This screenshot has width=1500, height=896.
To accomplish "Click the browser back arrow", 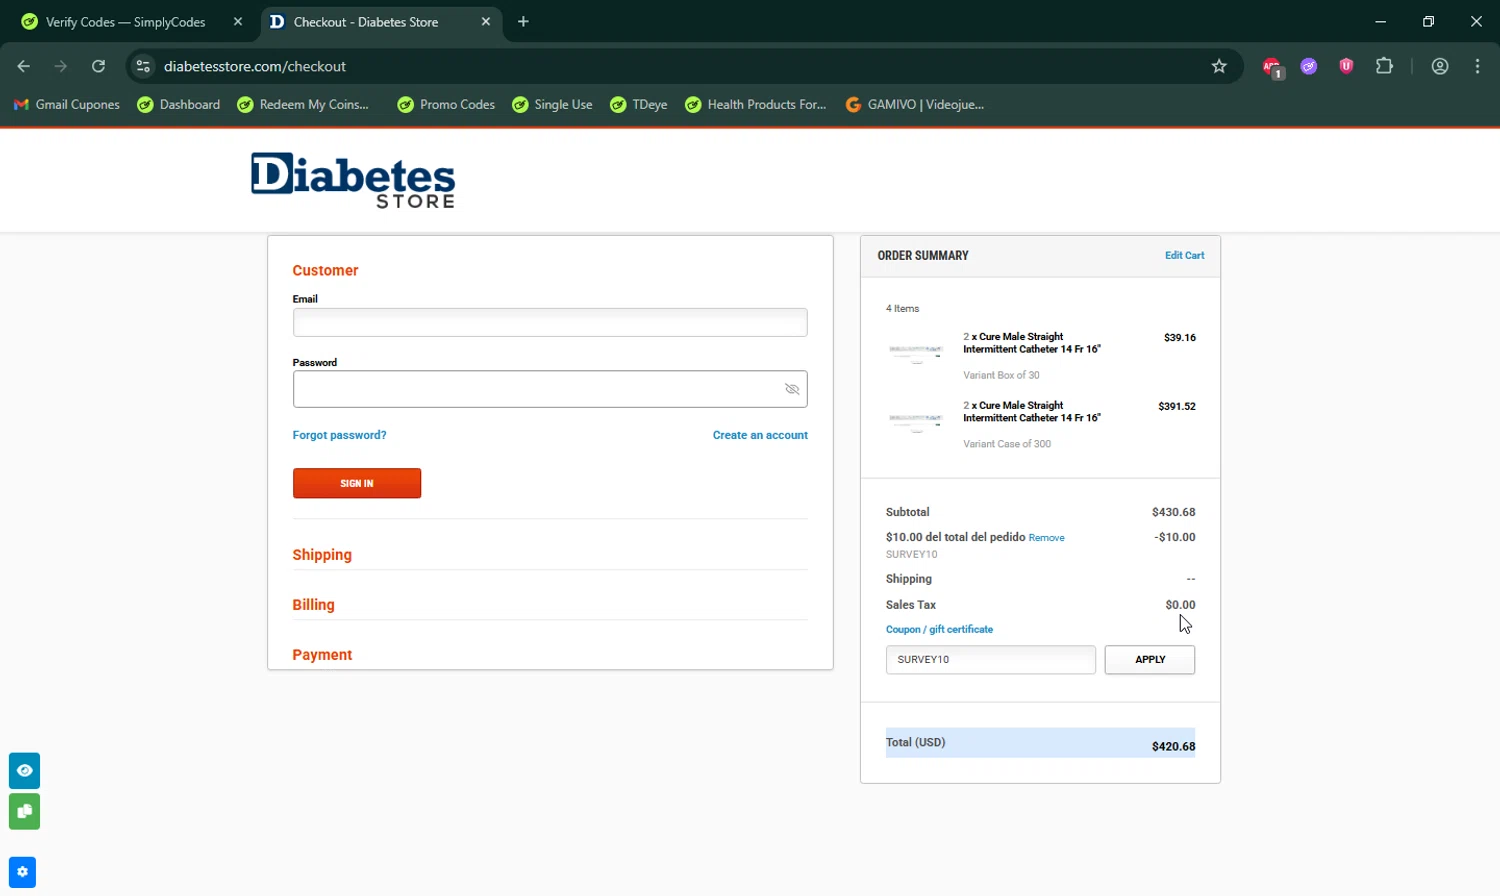I will [x=23, y=66].
